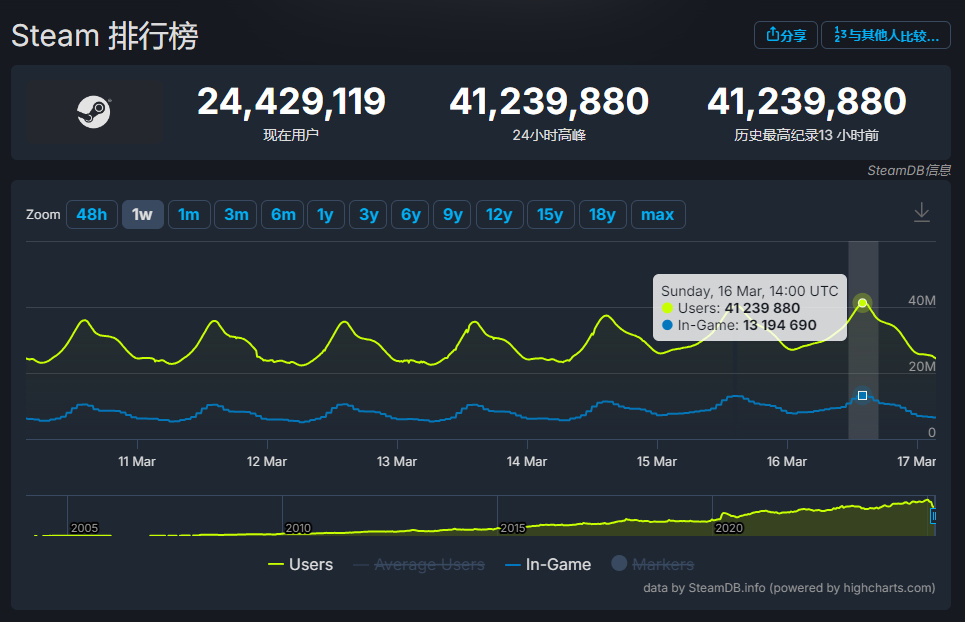Click the 历史最高纪录13 小时前 label
The image size is (965, 622).
click(x=806, y=135)
